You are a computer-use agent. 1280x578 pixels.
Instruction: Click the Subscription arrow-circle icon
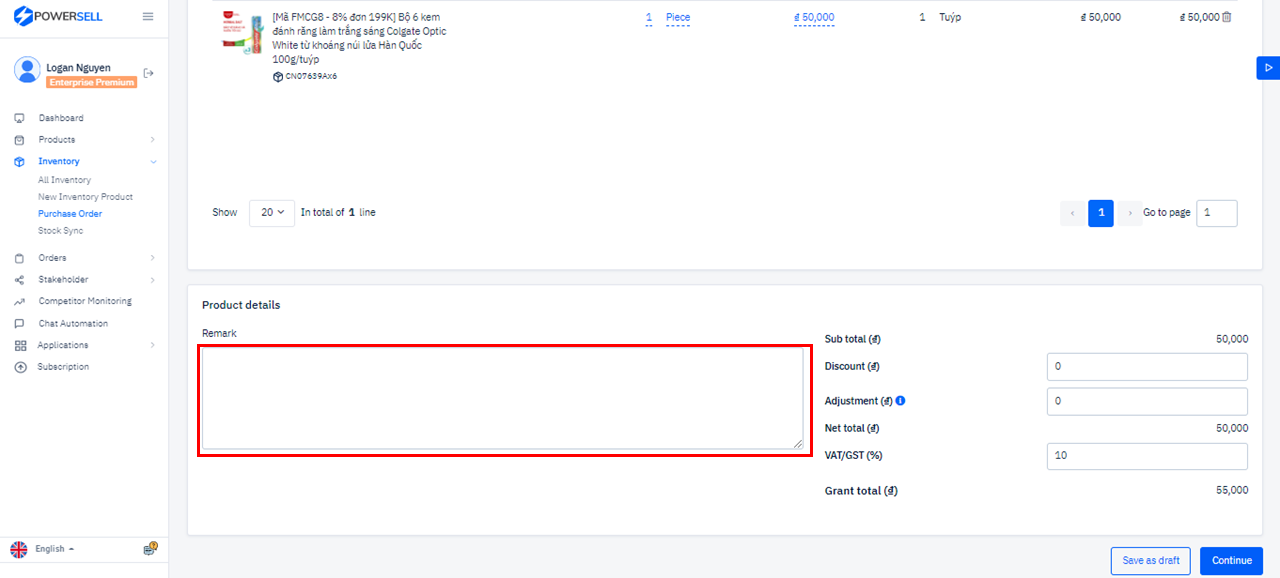(x=20, y=367)
